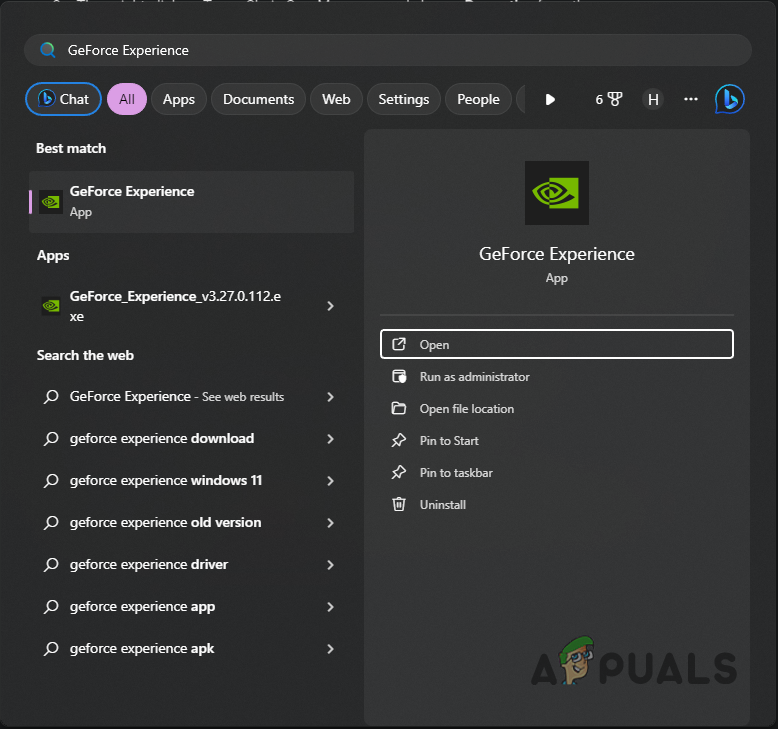Open the rewards points trophy icon
The width and height of the screenshot is (778, 729).
click(615, 99)
